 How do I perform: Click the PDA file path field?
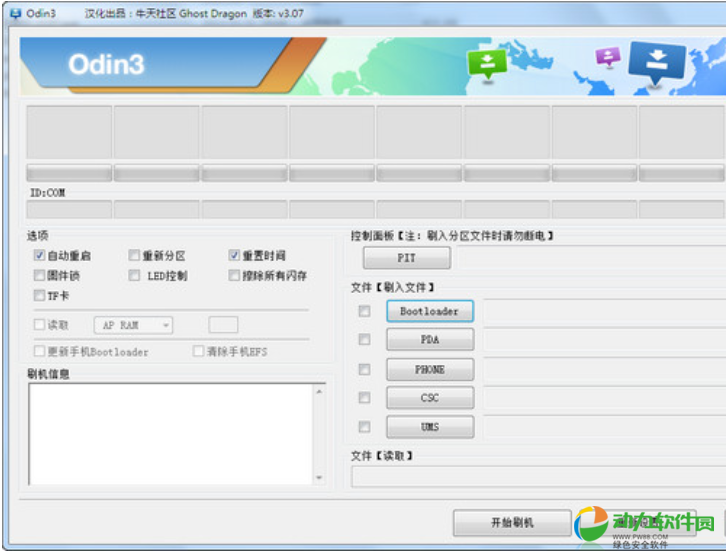(605, 342)
